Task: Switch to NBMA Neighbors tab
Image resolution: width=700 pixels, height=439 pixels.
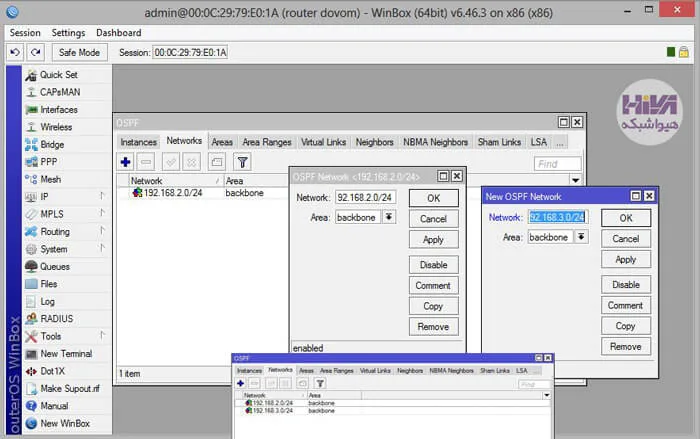Action: (435, 142)
